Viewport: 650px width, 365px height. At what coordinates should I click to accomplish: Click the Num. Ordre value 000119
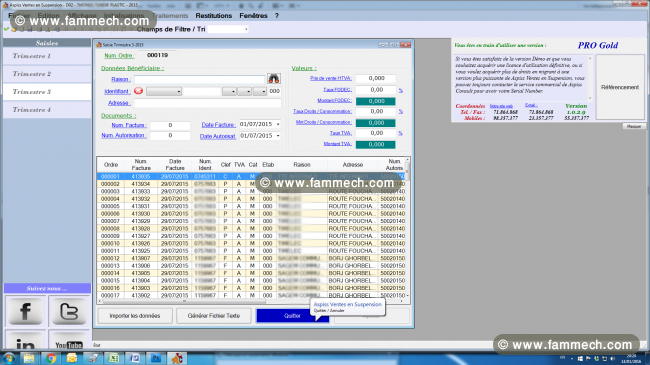click(x=158, y=55)
